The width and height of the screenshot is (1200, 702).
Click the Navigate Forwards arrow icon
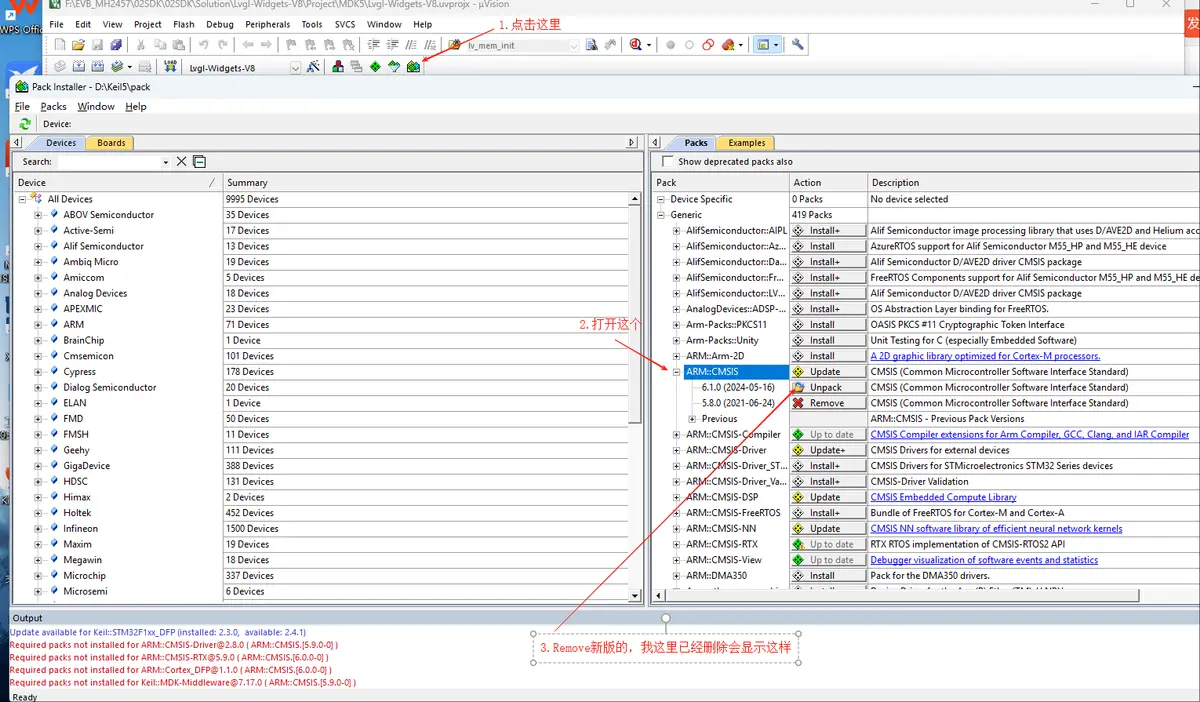tap(267, 45)
